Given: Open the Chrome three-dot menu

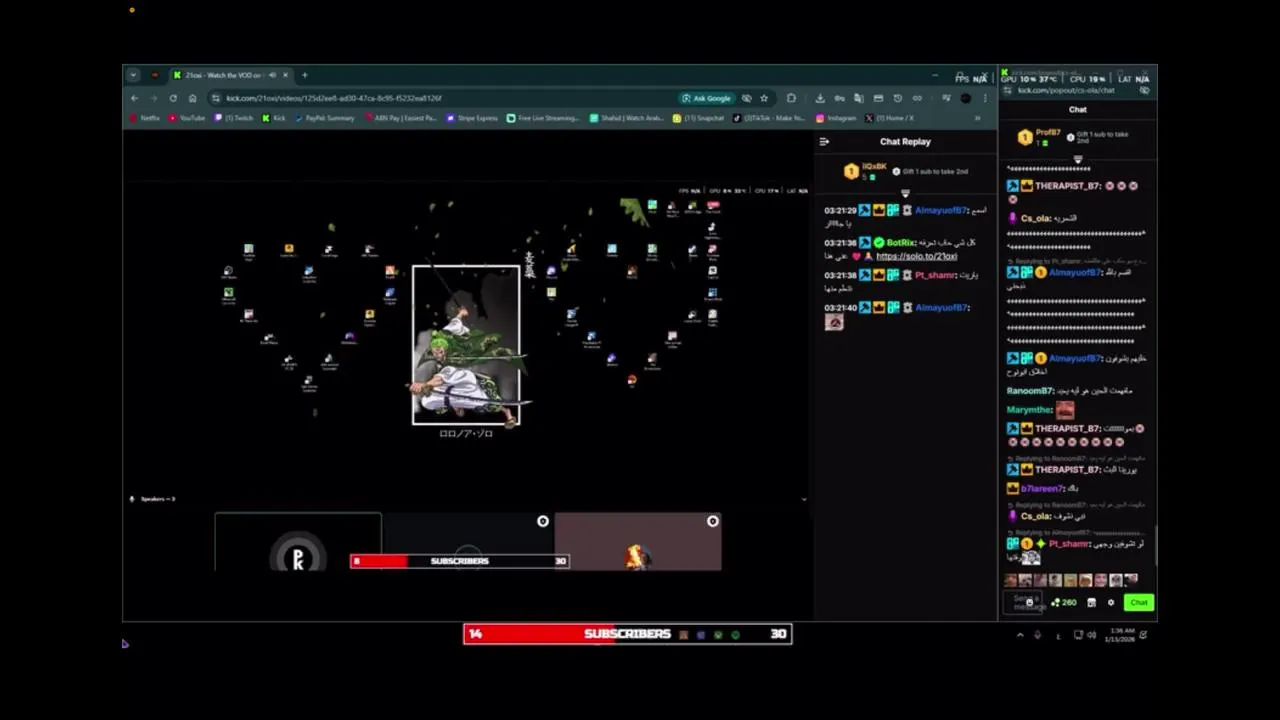Looking at the screenshot, I should coord(985,98).
